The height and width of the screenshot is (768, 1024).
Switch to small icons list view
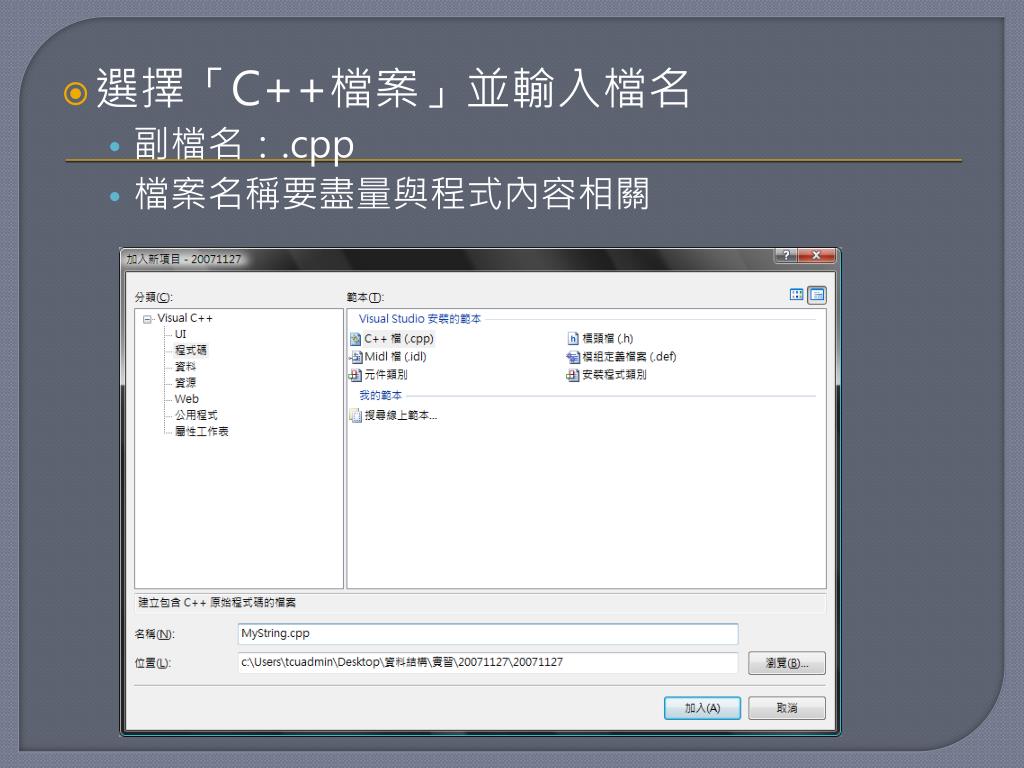[817, 295]
